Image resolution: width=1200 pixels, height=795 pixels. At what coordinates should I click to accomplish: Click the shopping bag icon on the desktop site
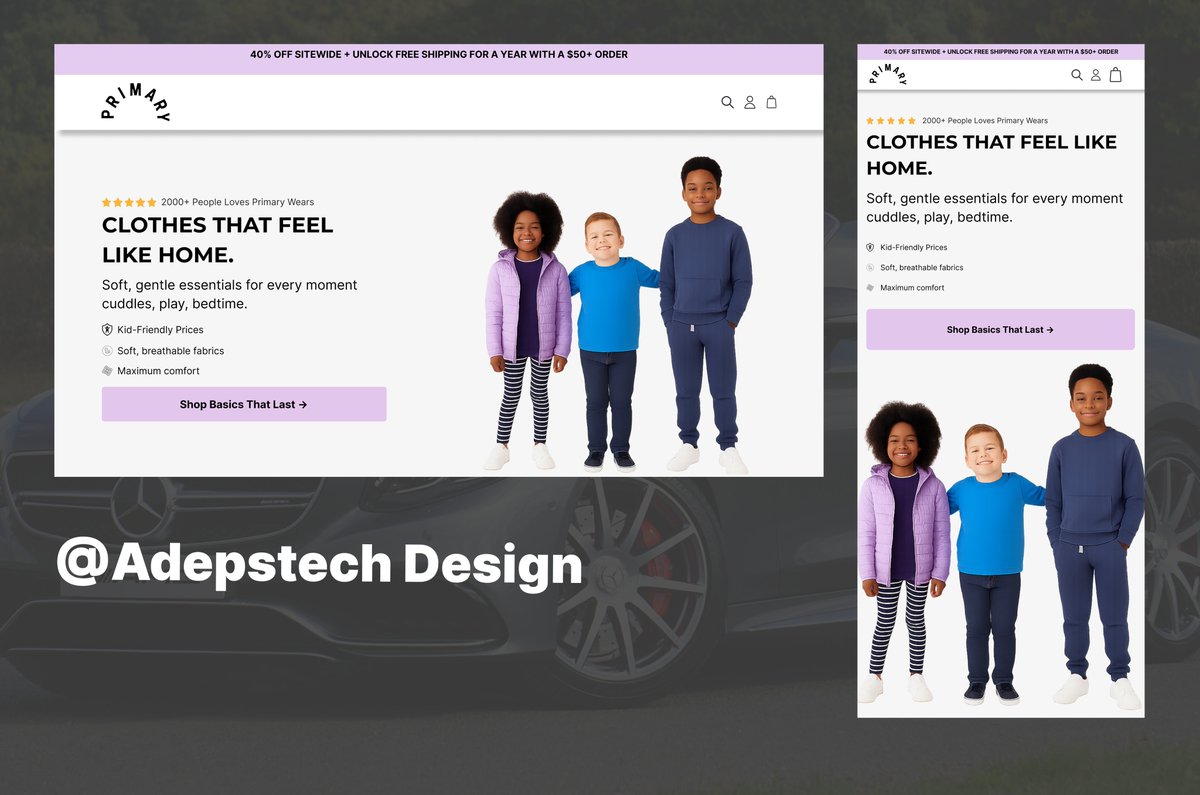(x=771, y=101)
